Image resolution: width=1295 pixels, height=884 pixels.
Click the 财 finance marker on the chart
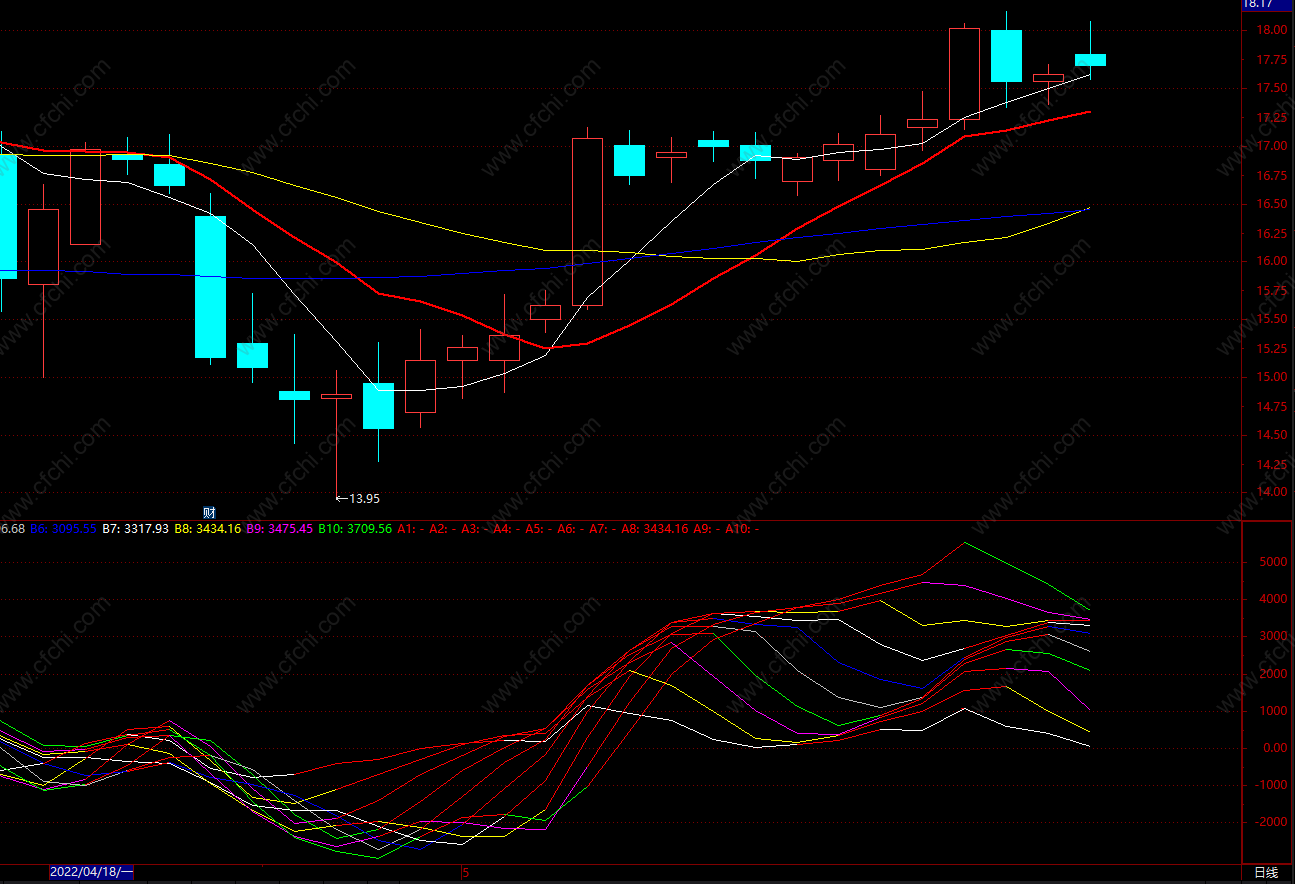209,512
